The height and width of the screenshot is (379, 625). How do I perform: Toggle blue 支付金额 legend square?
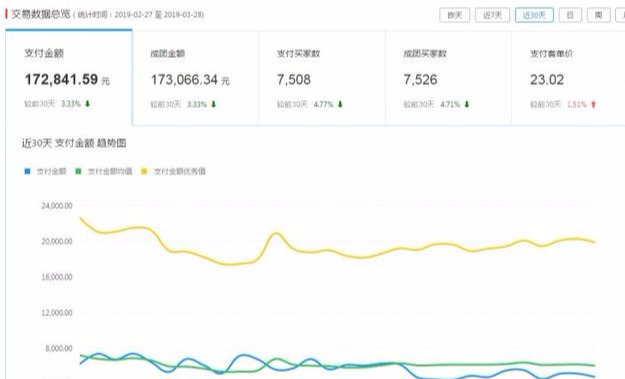pyautogui.click(x=28, y=171)
